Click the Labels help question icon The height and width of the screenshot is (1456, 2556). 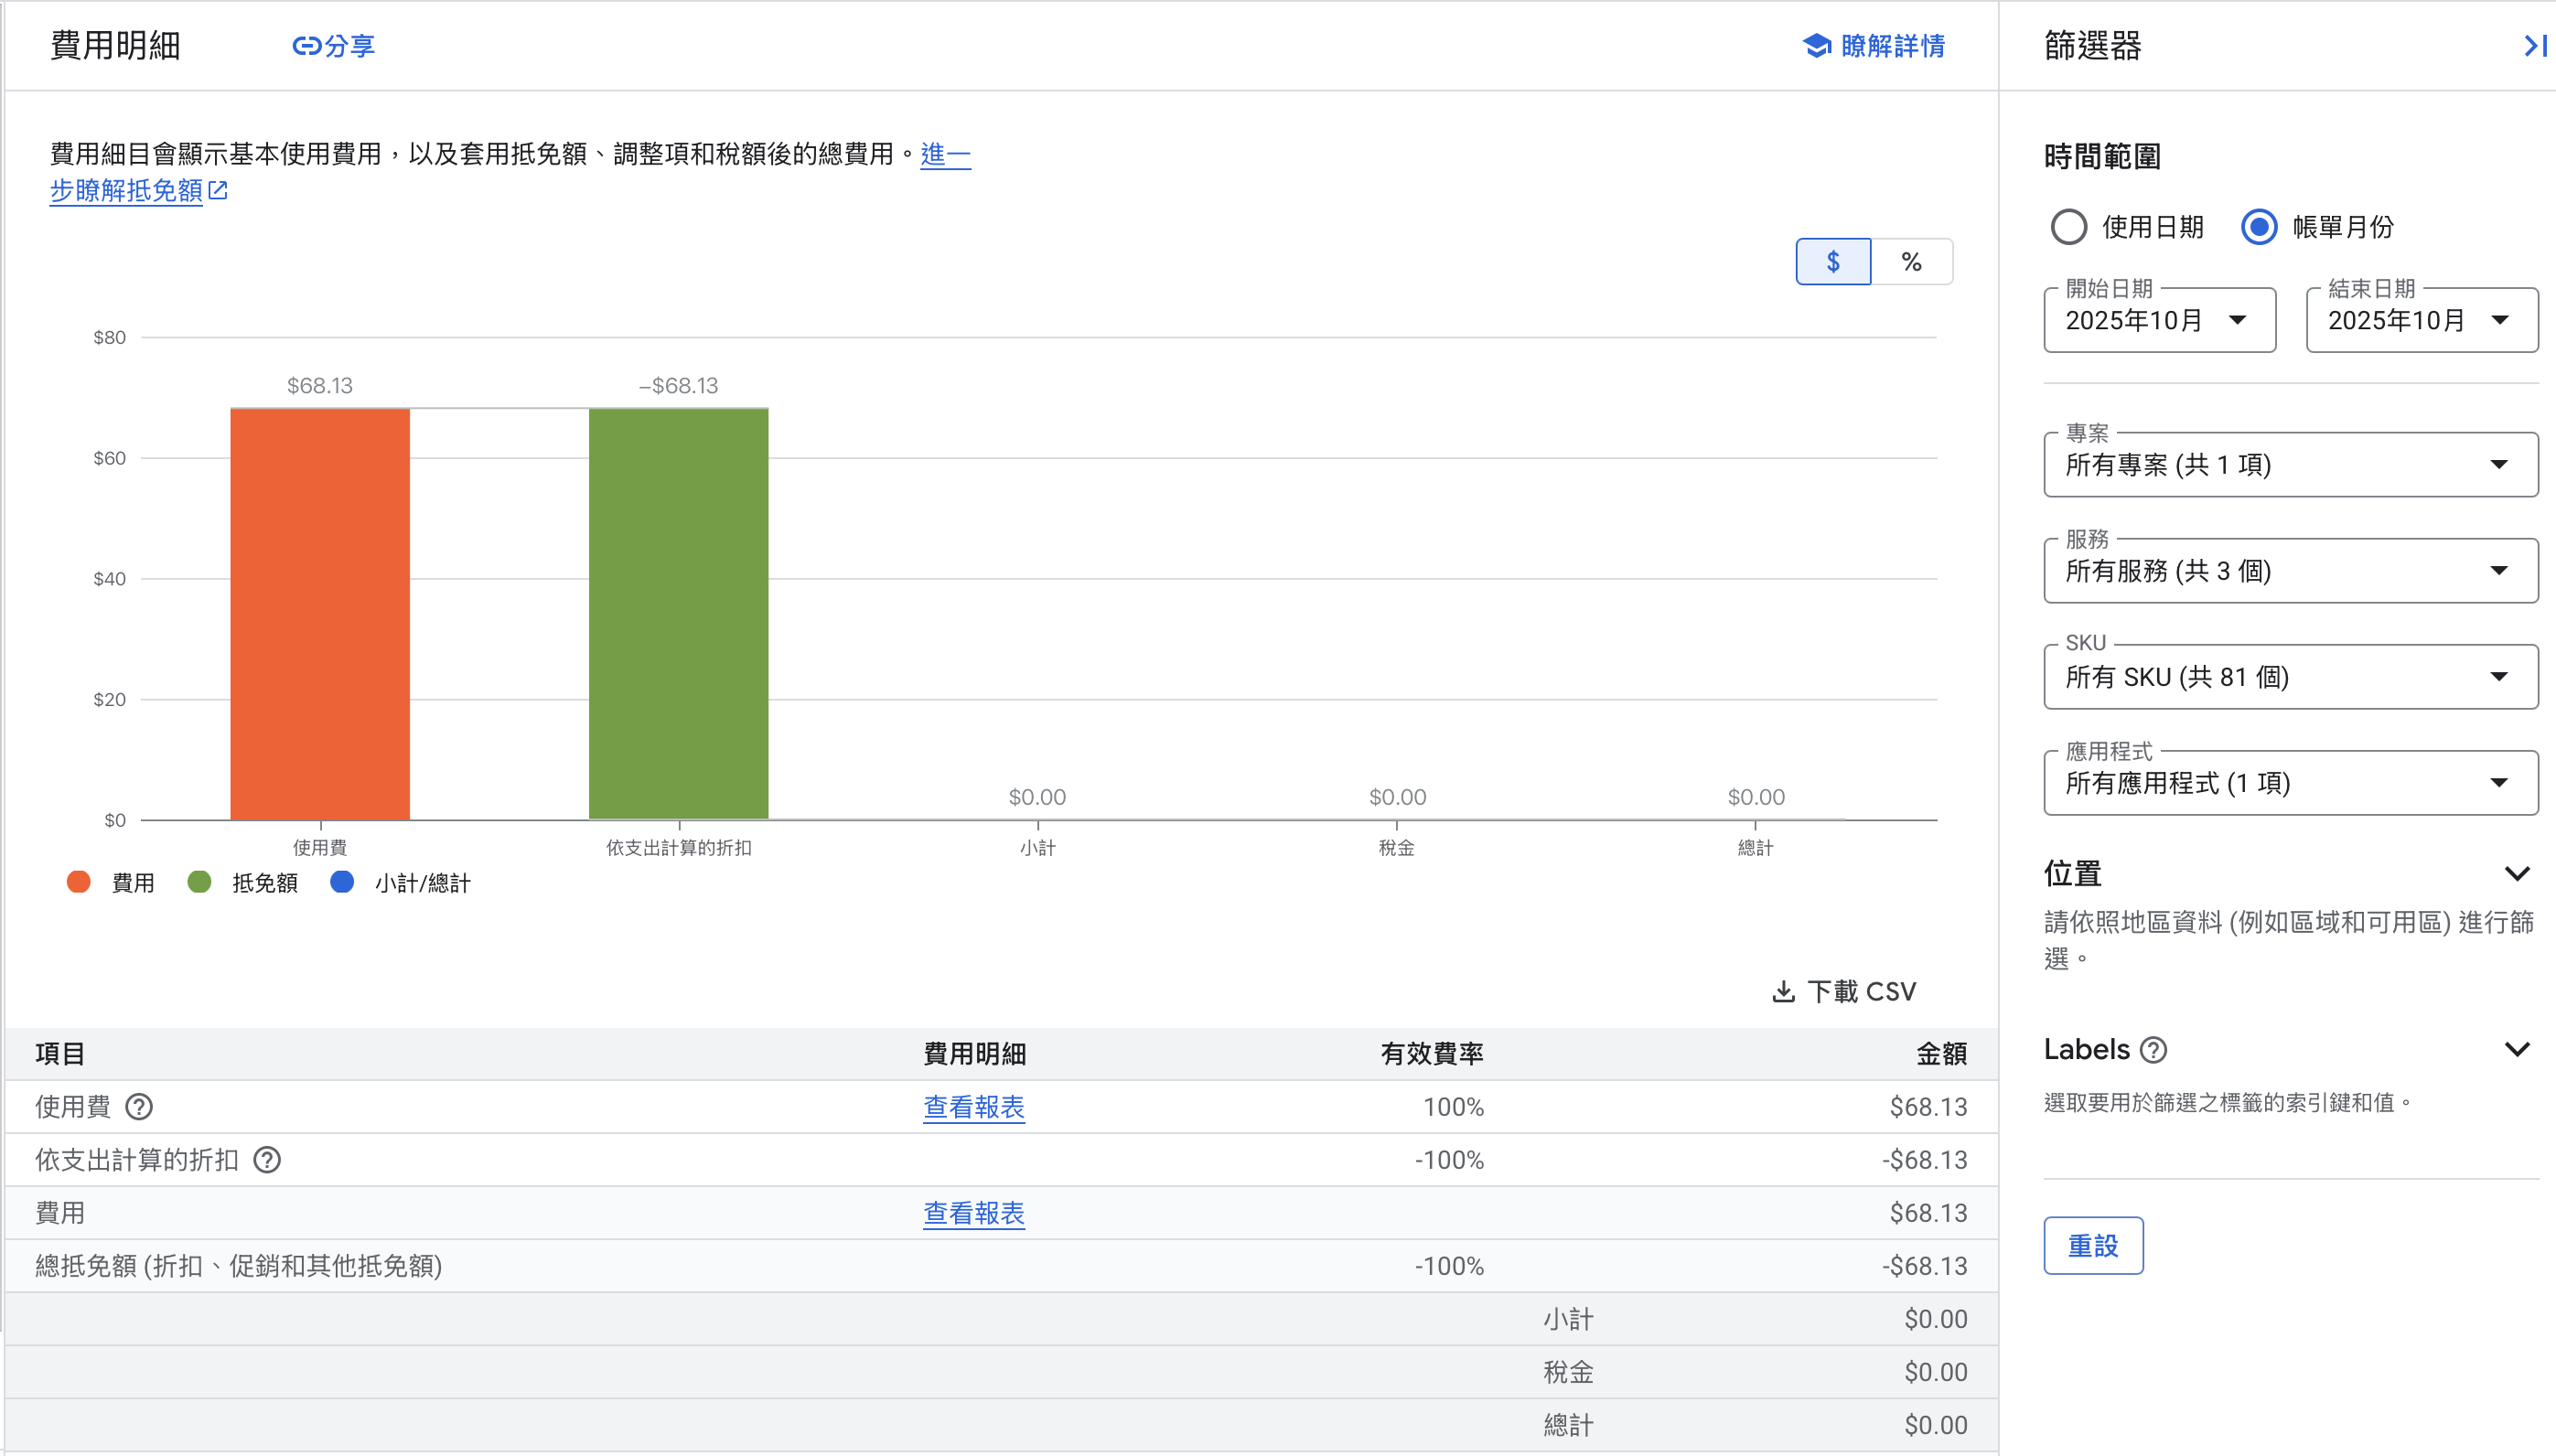click(2153, 1050)
